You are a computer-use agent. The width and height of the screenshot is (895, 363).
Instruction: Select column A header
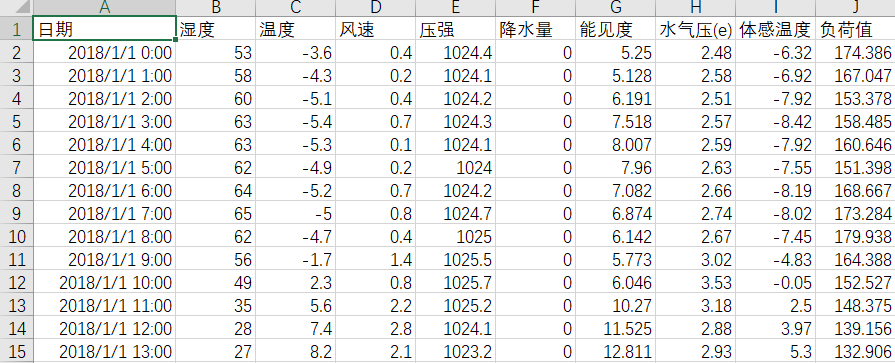point(104,8)
